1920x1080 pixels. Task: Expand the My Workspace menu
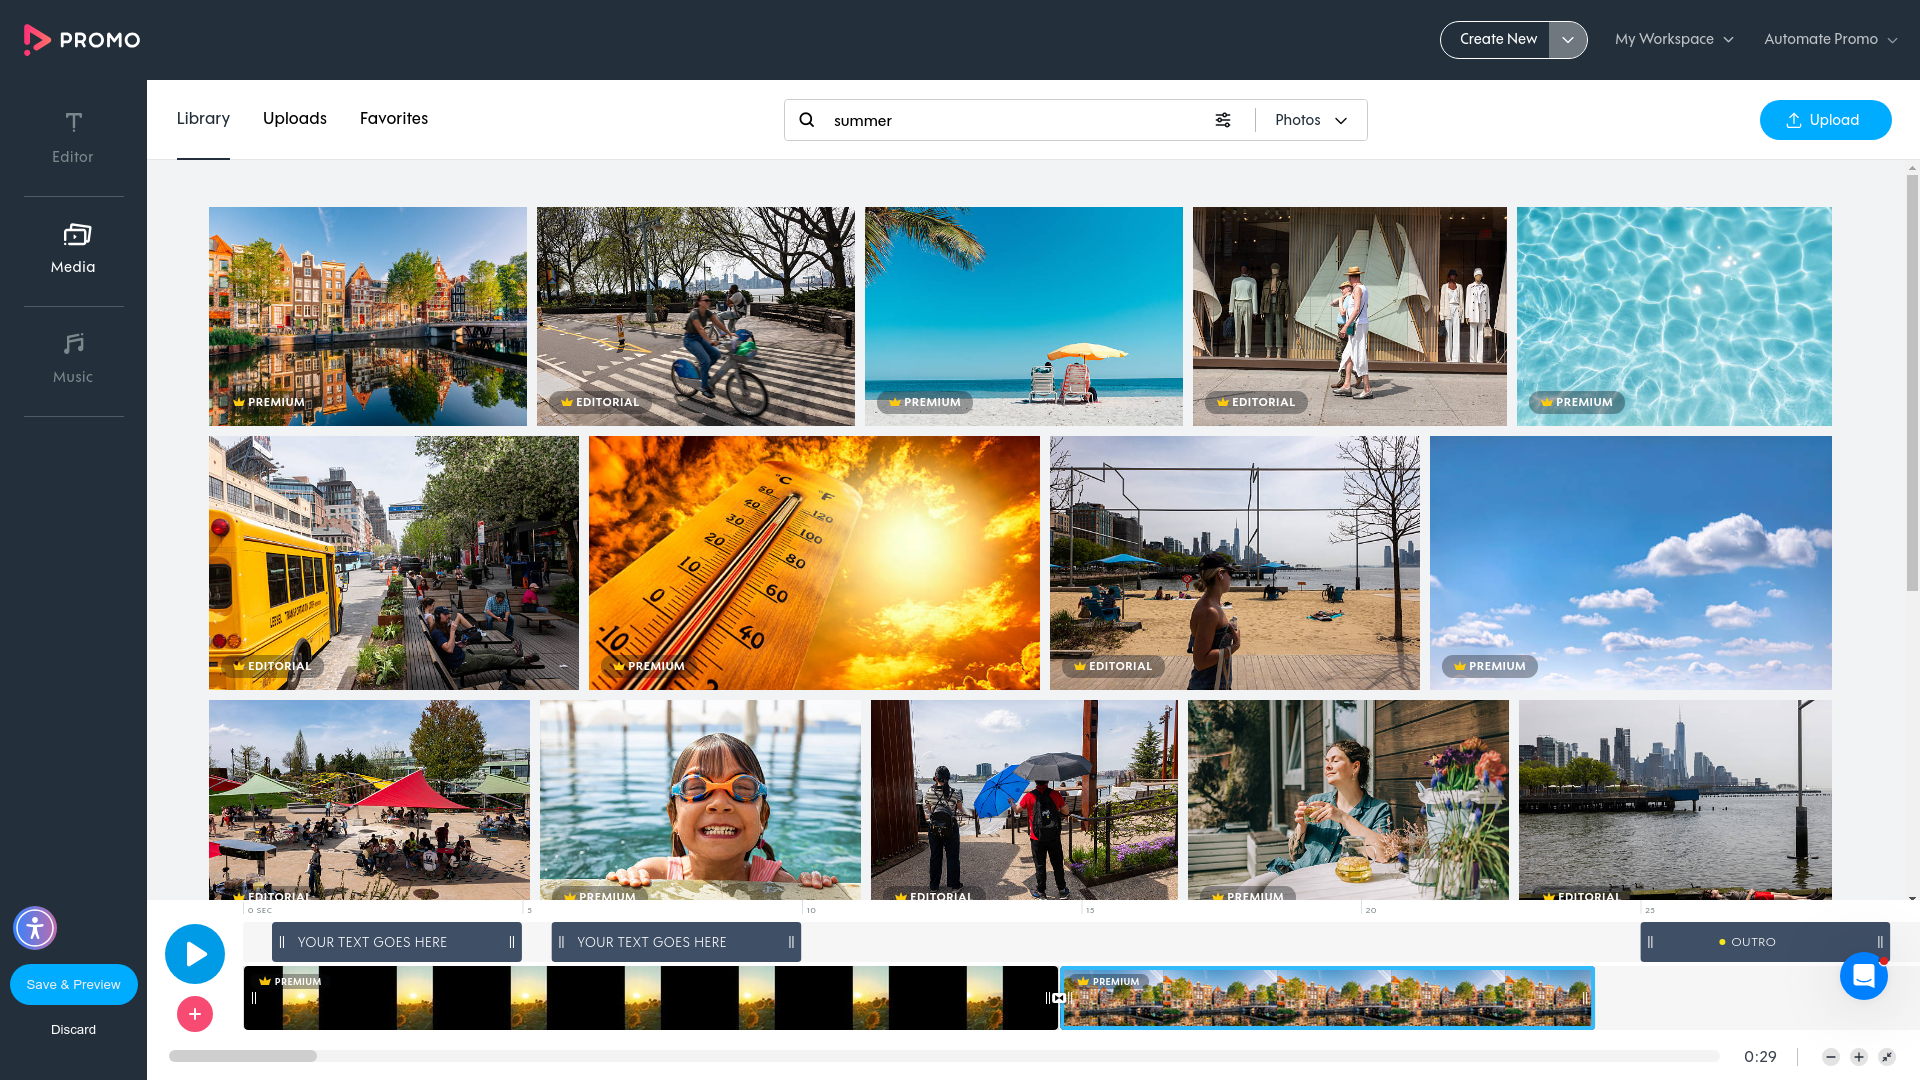point(1674,40)
